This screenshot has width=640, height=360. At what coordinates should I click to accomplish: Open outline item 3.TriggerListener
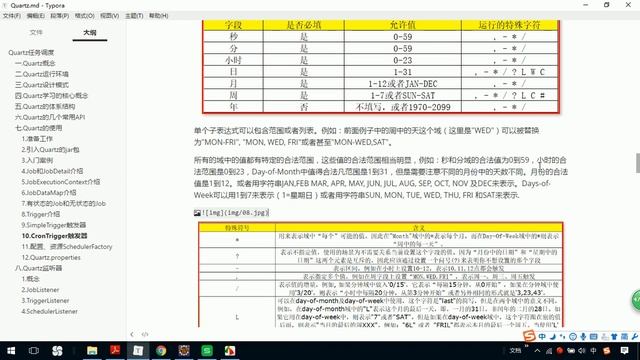point(45,300)
